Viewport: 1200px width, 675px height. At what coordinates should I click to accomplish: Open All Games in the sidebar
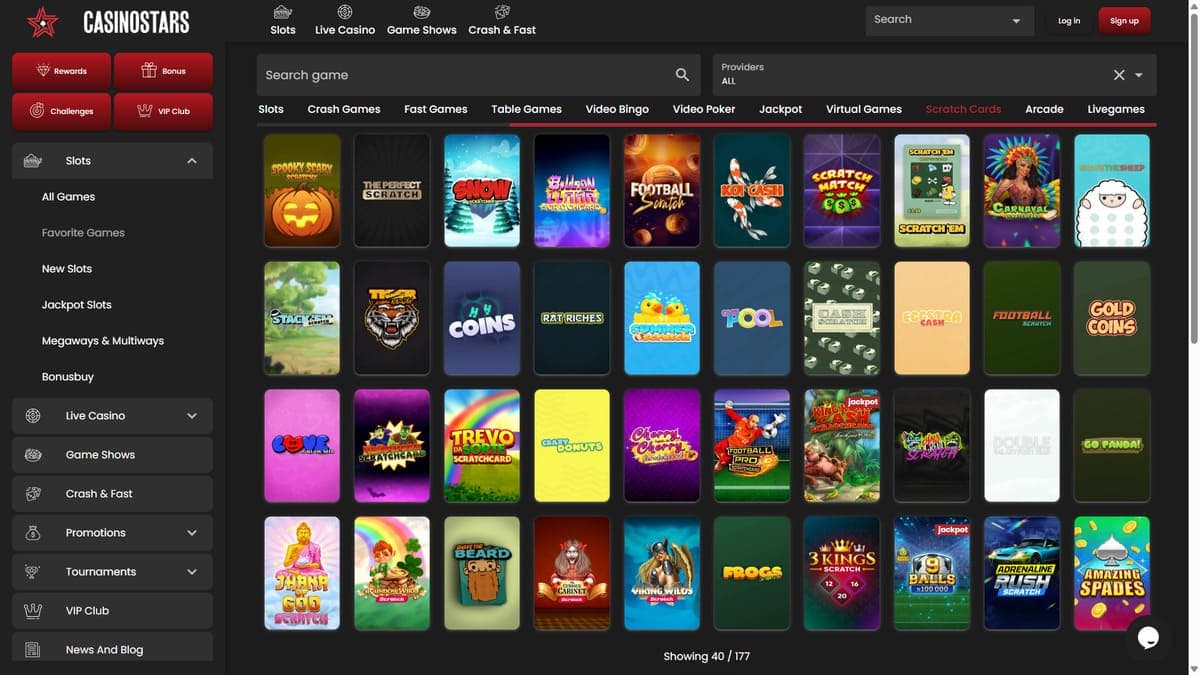tap(68, 197)
